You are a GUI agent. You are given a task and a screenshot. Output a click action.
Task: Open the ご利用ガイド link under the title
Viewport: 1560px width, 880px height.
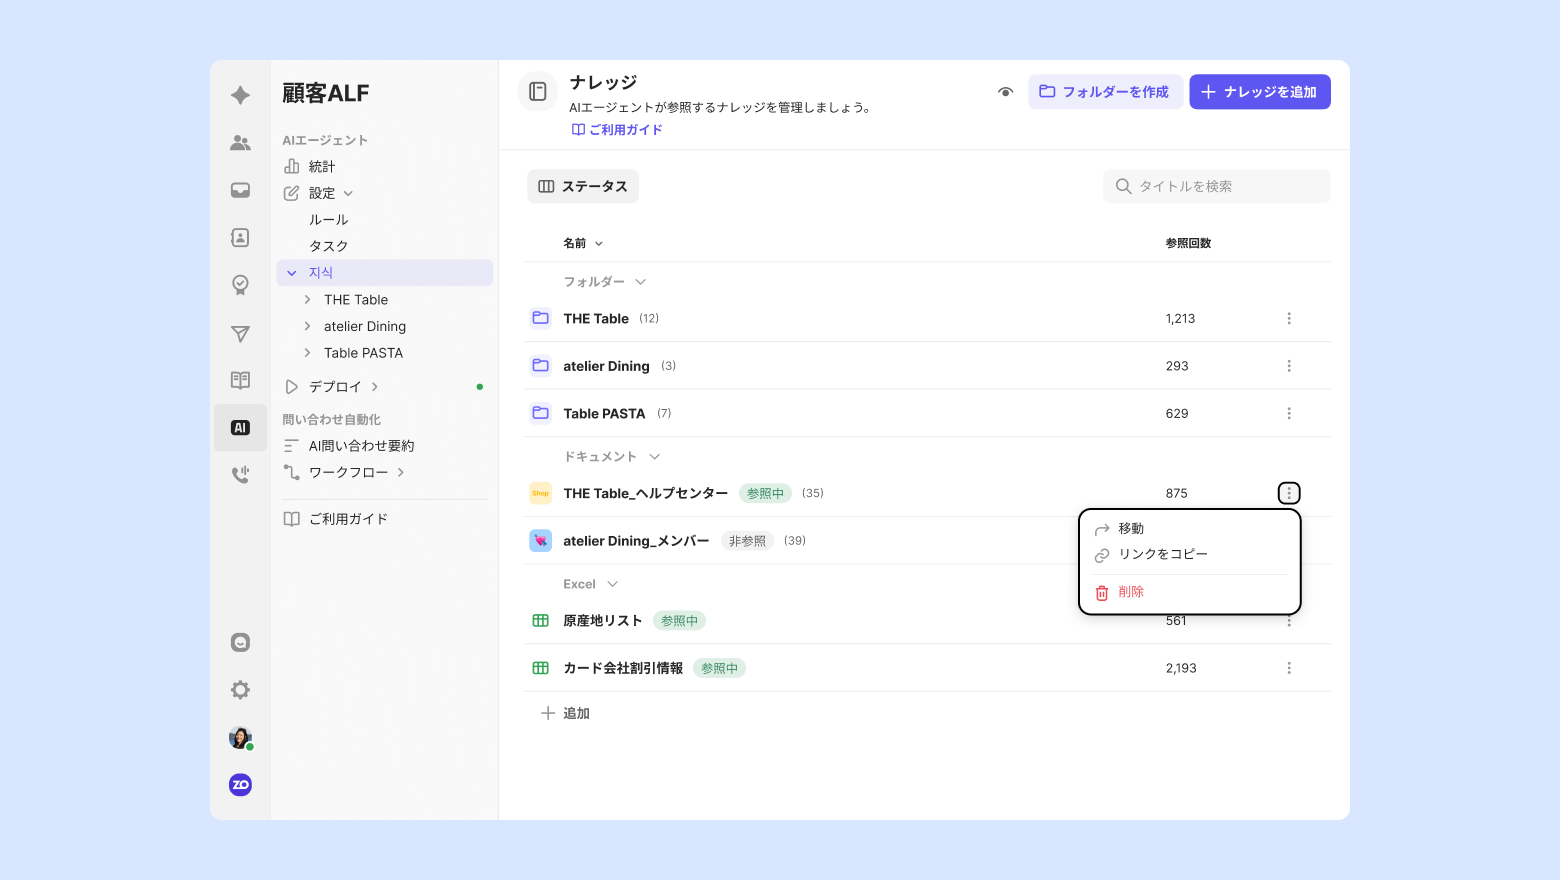click(617, 130)
